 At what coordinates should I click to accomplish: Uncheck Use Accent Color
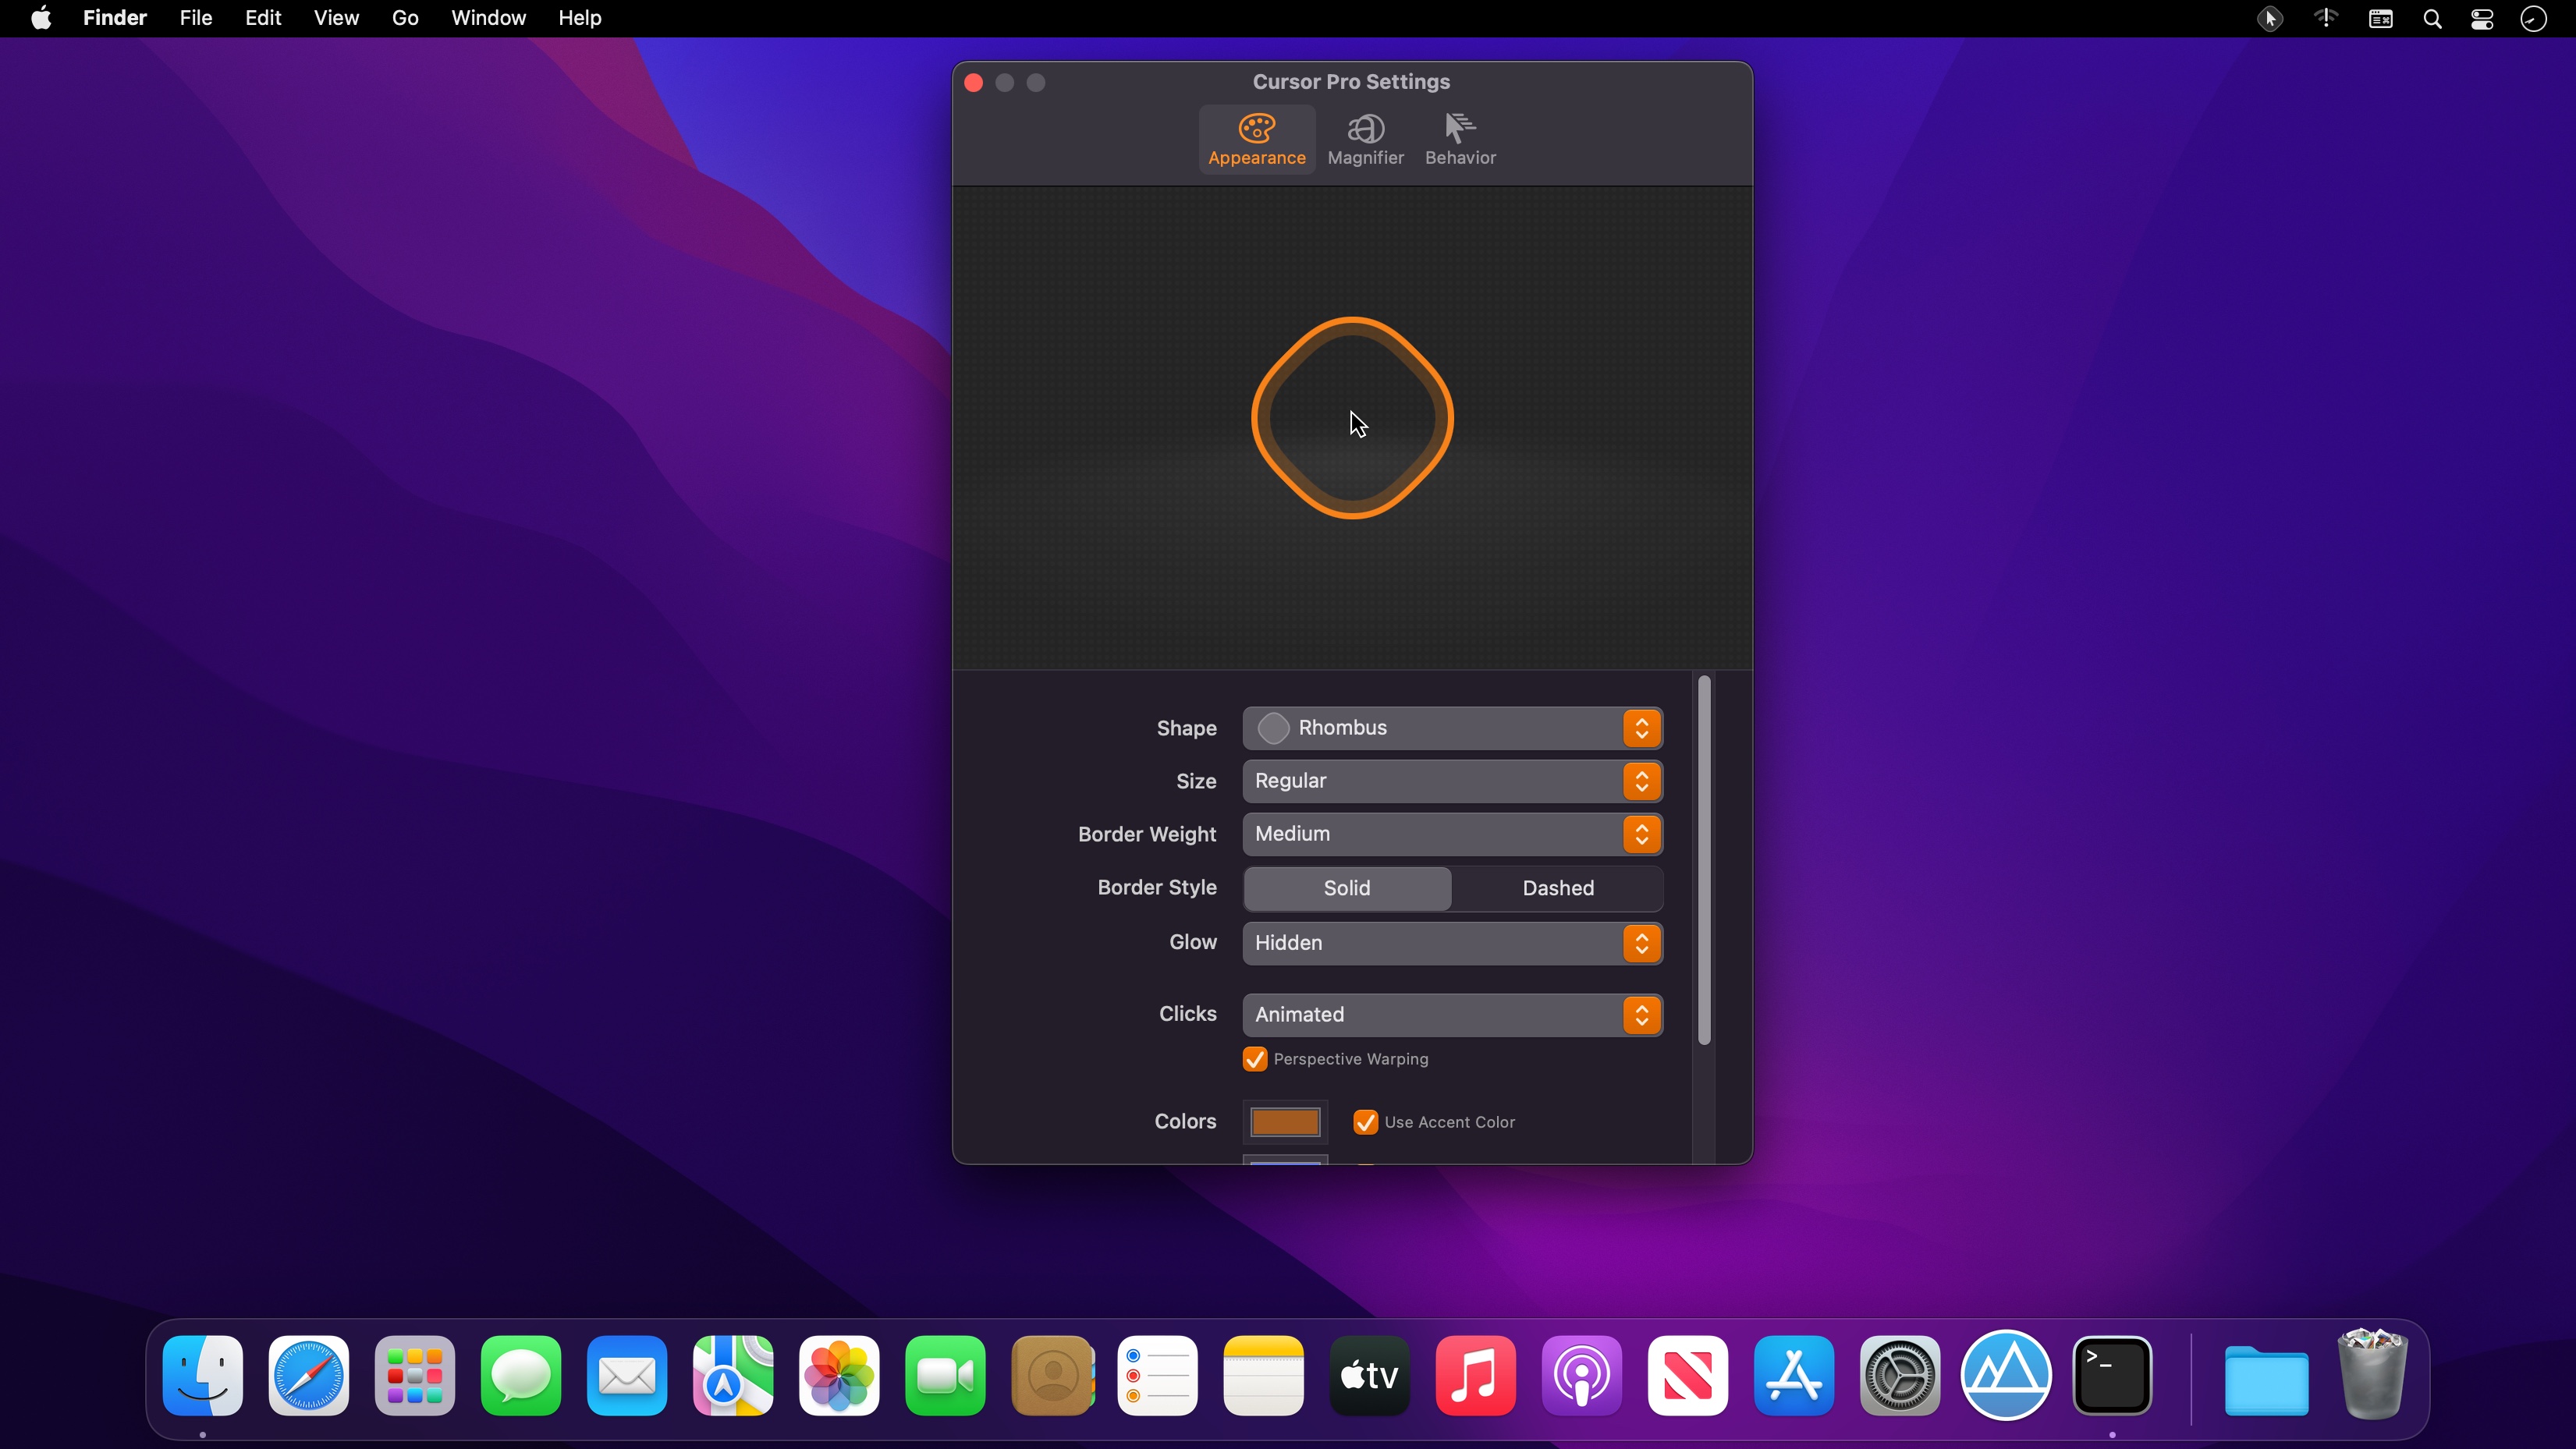[1365, 1122]
